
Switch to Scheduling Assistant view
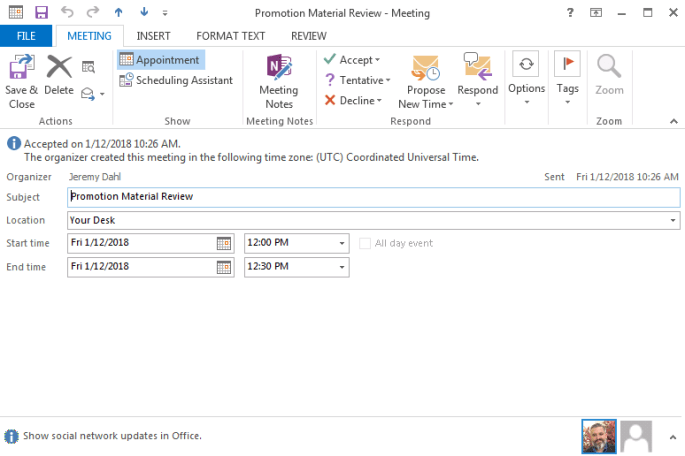pos(176,80)
